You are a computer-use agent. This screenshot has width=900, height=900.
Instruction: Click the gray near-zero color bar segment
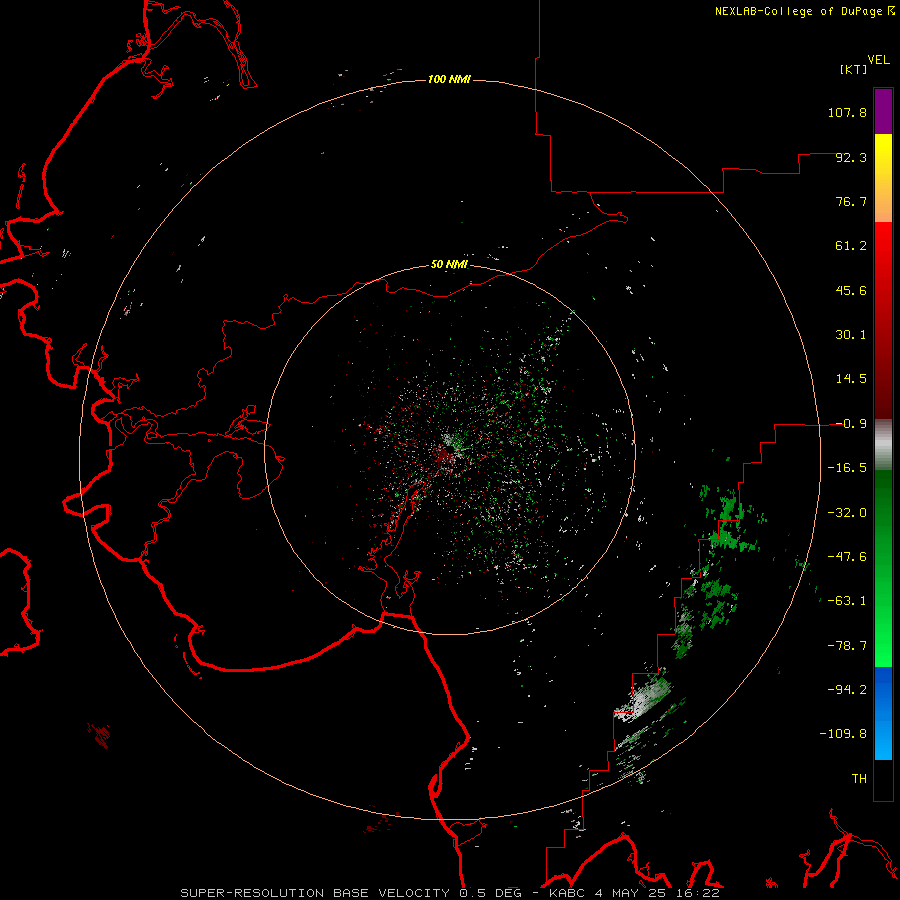click(x=883, y=445)
